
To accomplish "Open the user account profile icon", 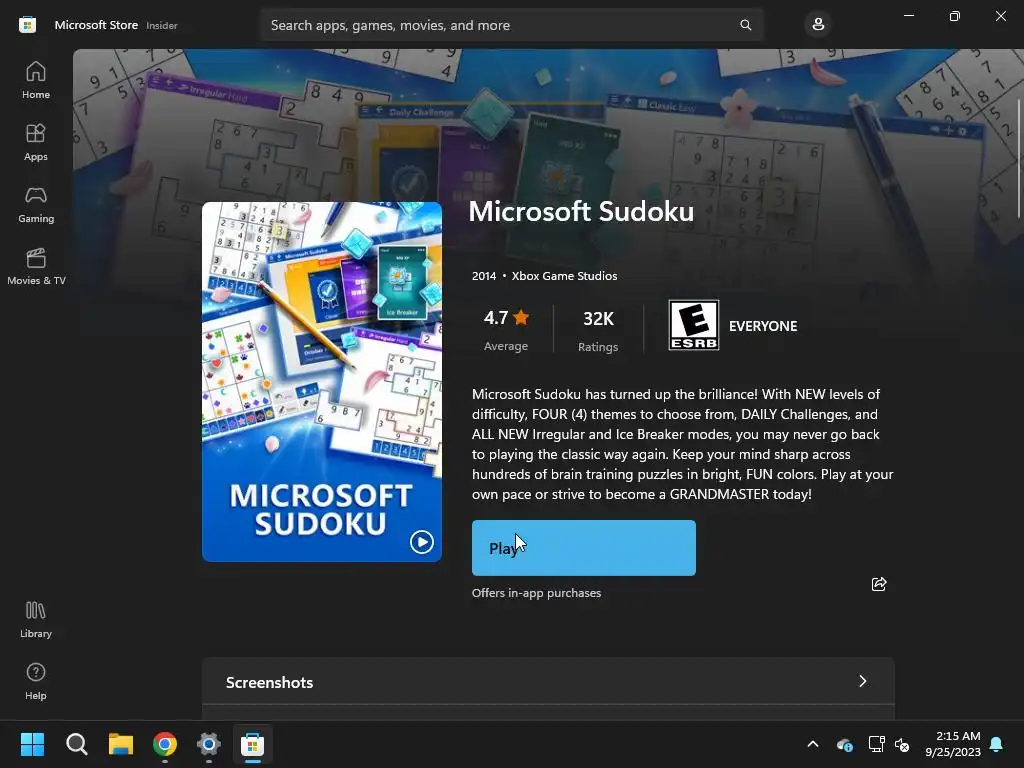I will [818, 25].
